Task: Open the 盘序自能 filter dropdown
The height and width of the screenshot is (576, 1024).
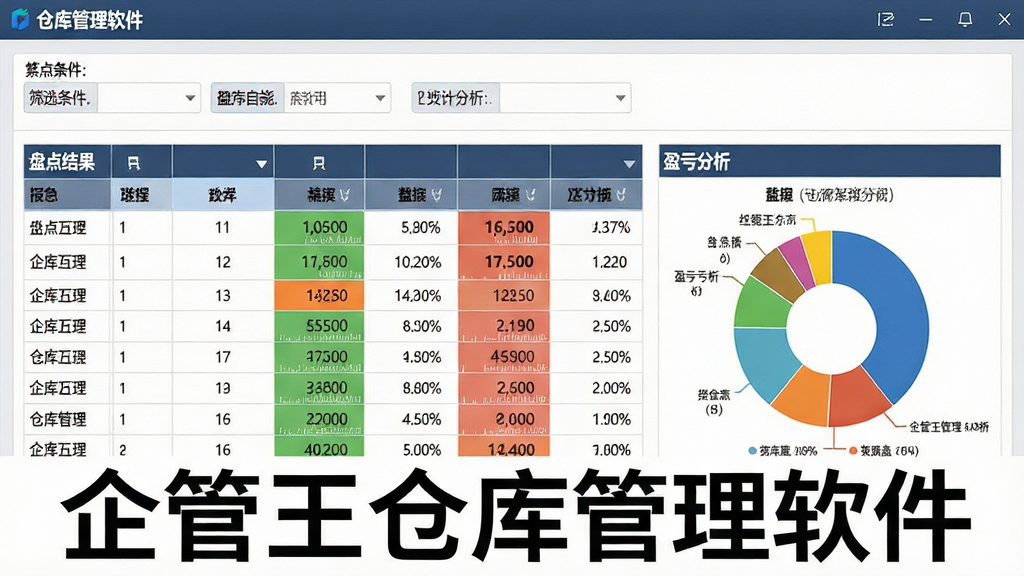Action: (x=380, y=98)
